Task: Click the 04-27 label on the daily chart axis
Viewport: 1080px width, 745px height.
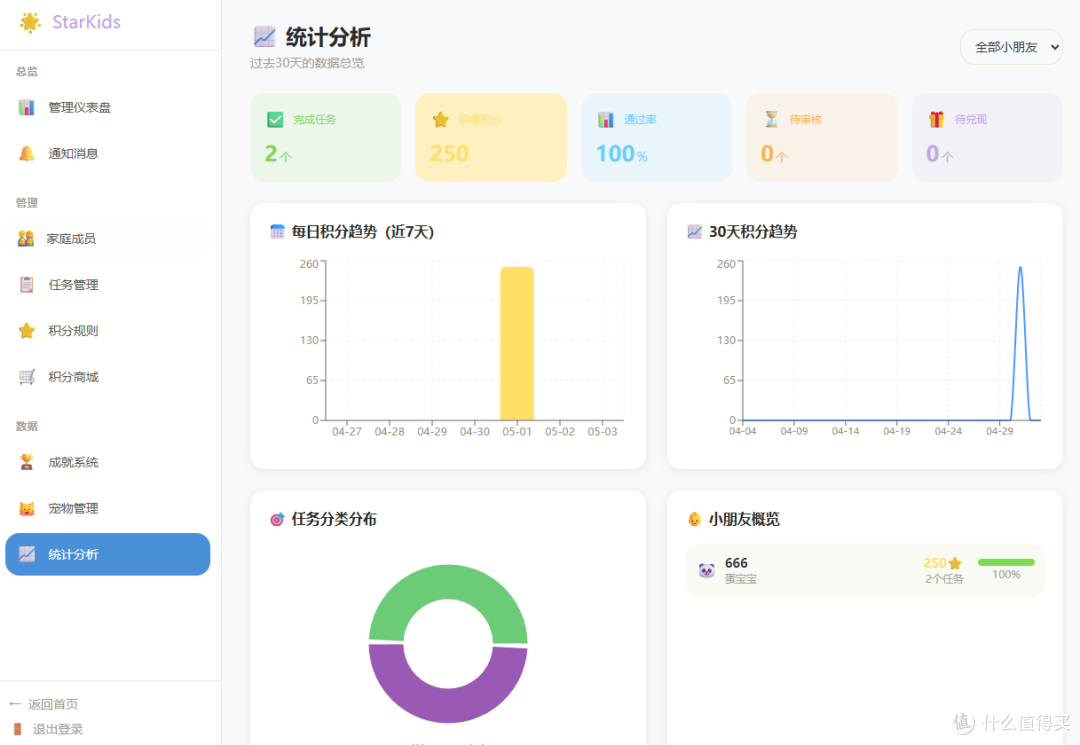Action: 346,432
